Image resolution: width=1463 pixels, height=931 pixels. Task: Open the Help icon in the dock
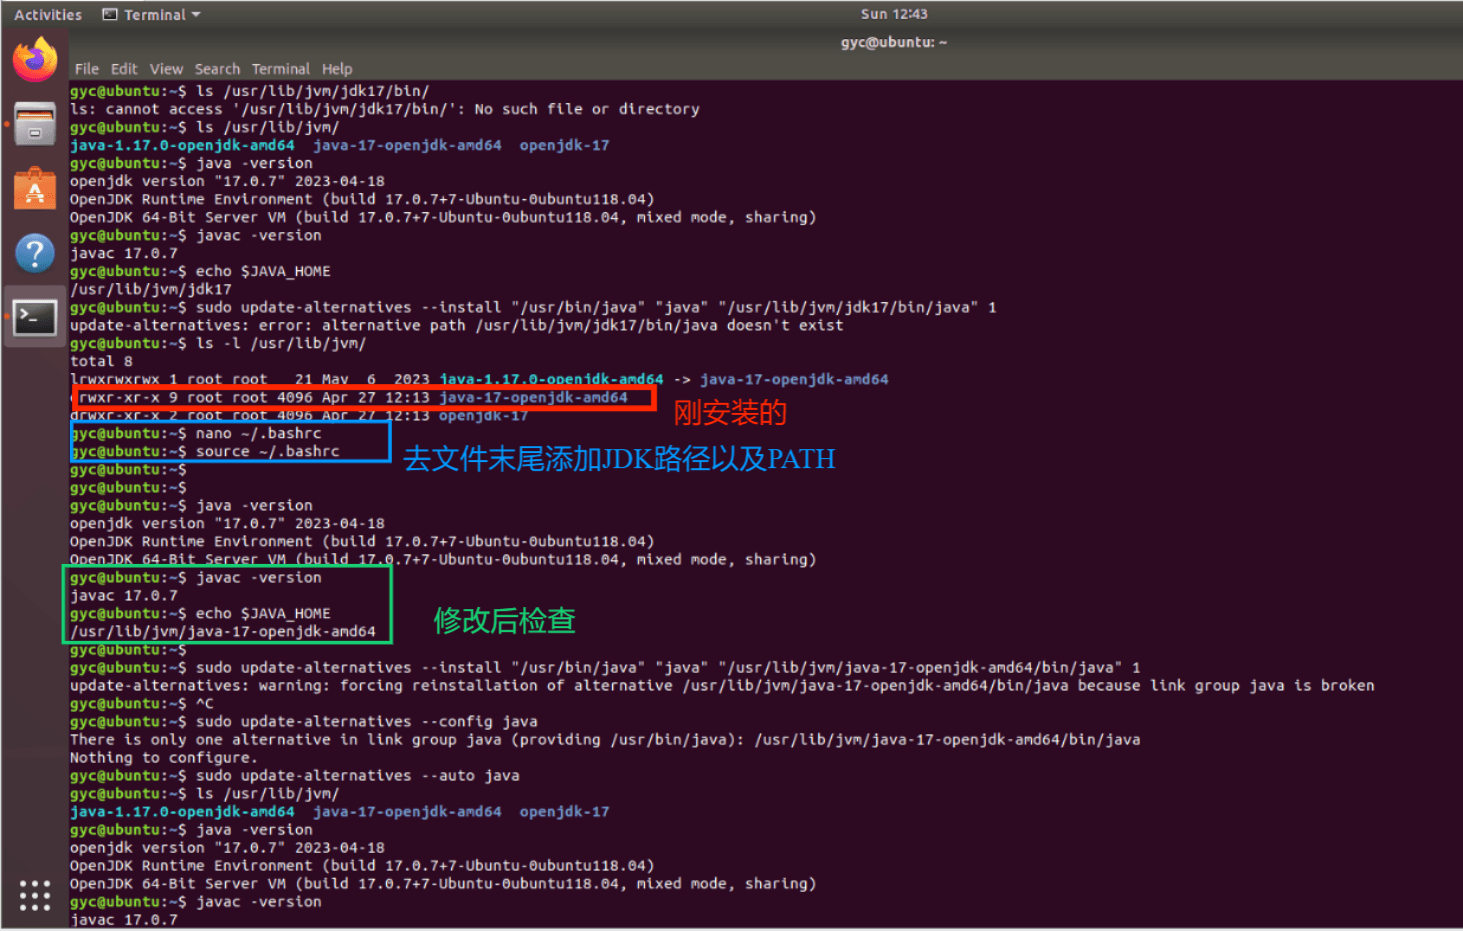[x=34, y=253]
